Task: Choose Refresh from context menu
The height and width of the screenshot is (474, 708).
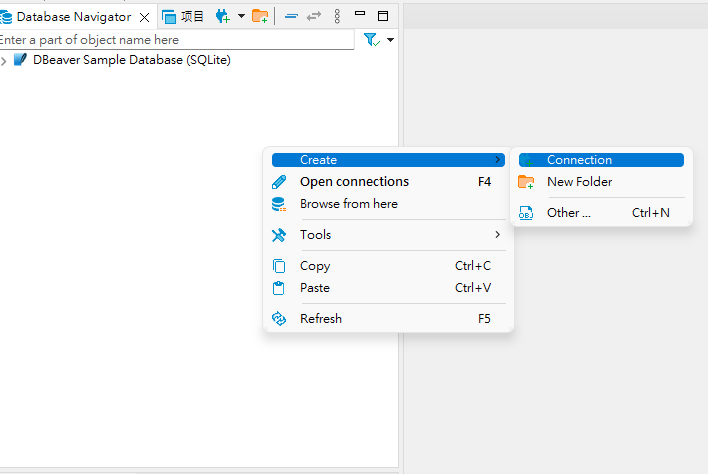Action: [x=388, y=319]
